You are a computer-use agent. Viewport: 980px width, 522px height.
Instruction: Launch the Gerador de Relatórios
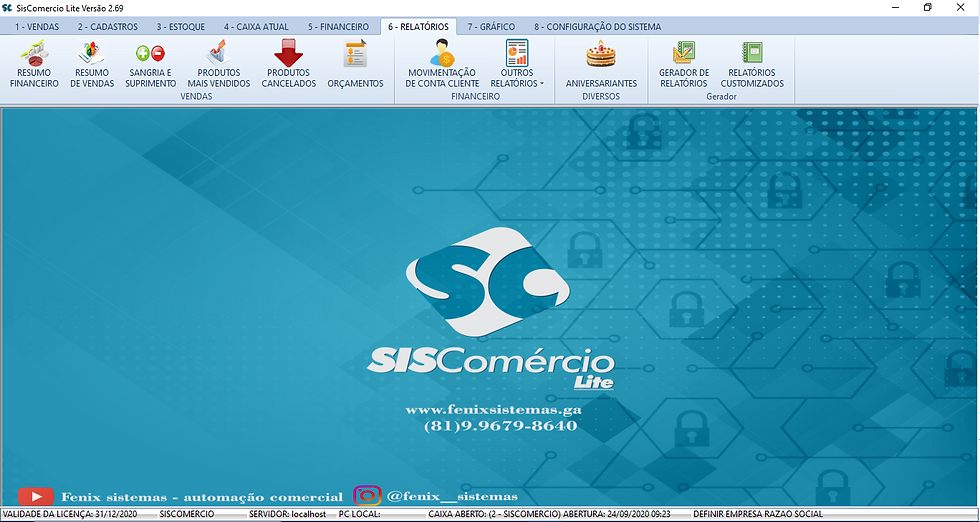click(684, 64)
